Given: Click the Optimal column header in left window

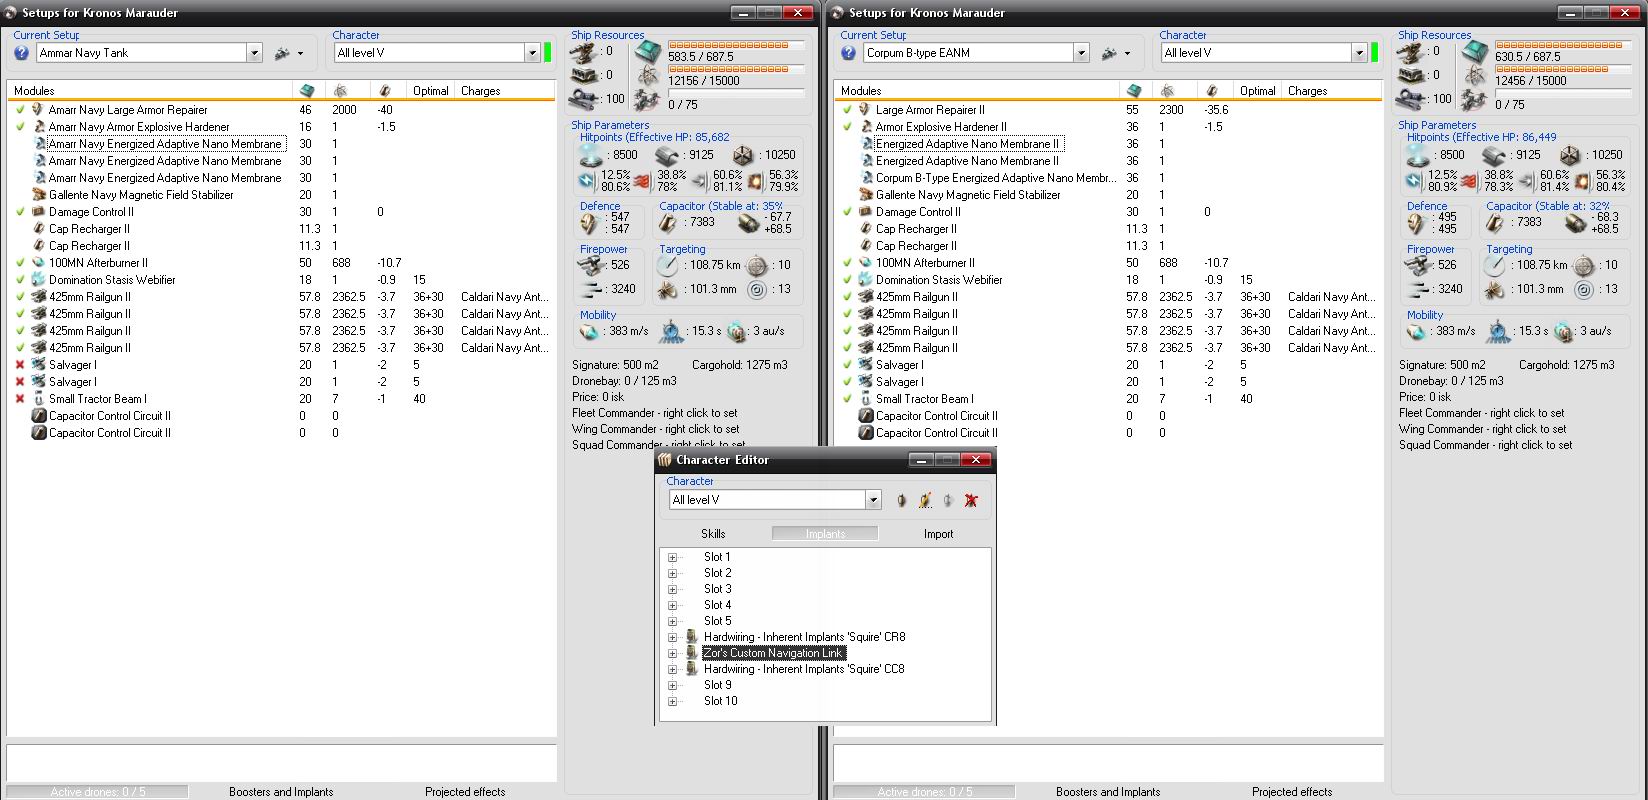Looking at the screenshot, I should (431, 91).
